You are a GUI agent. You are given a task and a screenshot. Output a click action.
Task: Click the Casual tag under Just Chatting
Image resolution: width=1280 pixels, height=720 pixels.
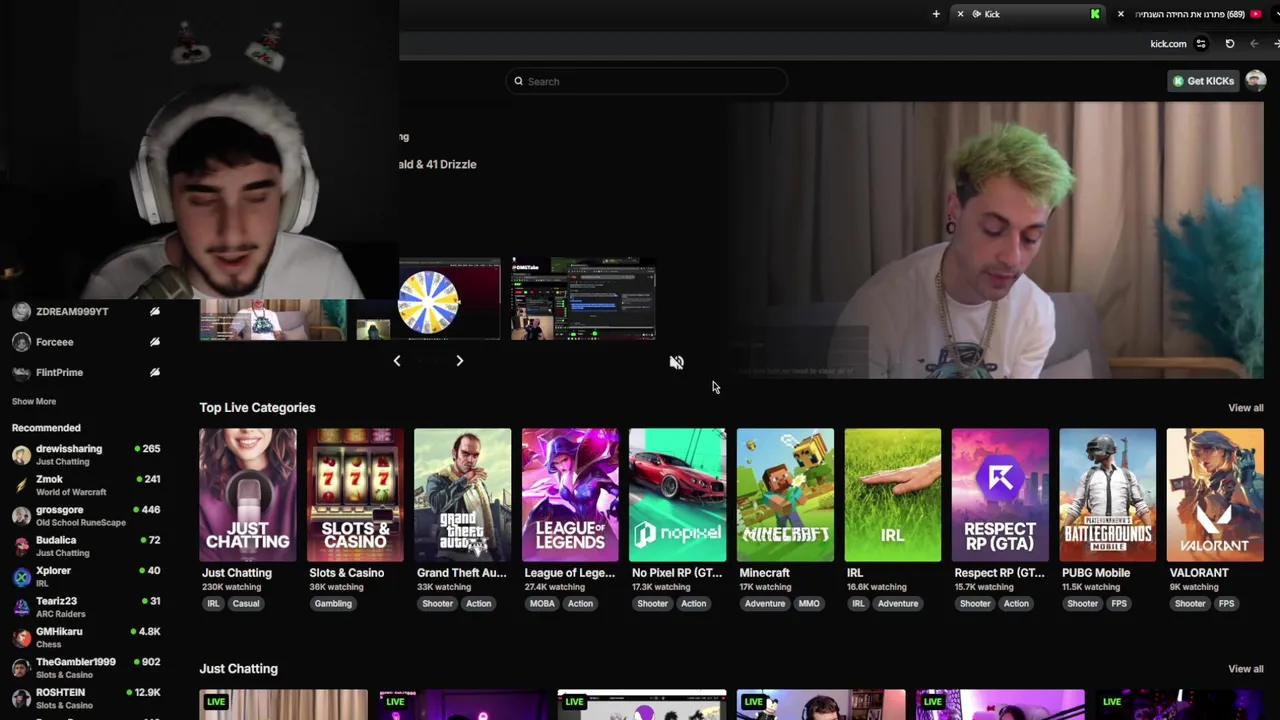pos(245,604)
